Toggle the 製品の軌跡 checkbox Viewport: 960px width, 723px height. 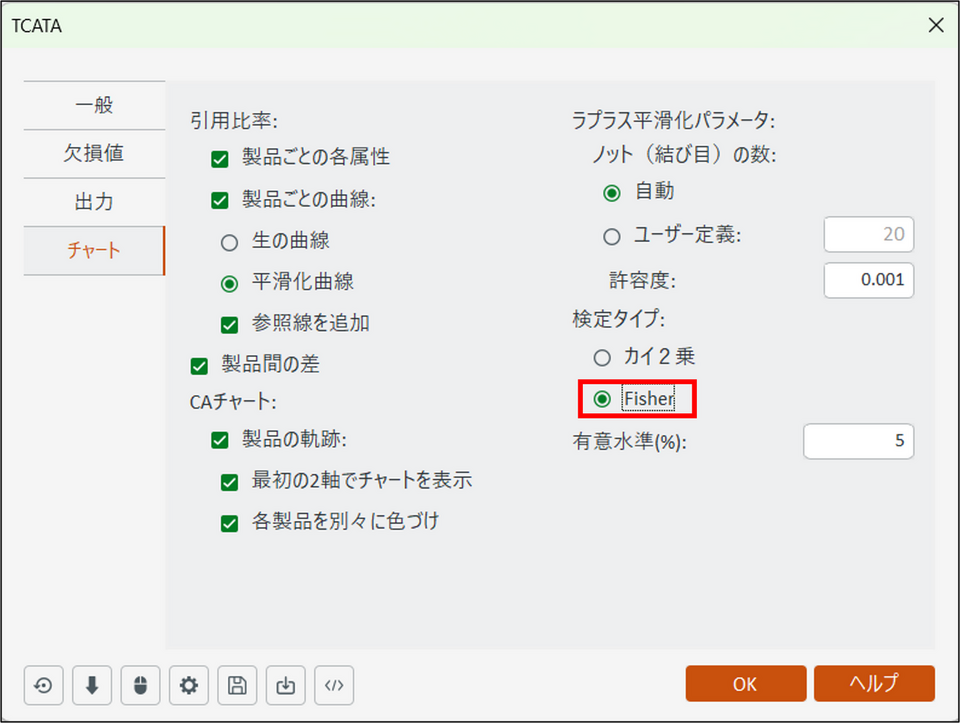click(219, 440)
